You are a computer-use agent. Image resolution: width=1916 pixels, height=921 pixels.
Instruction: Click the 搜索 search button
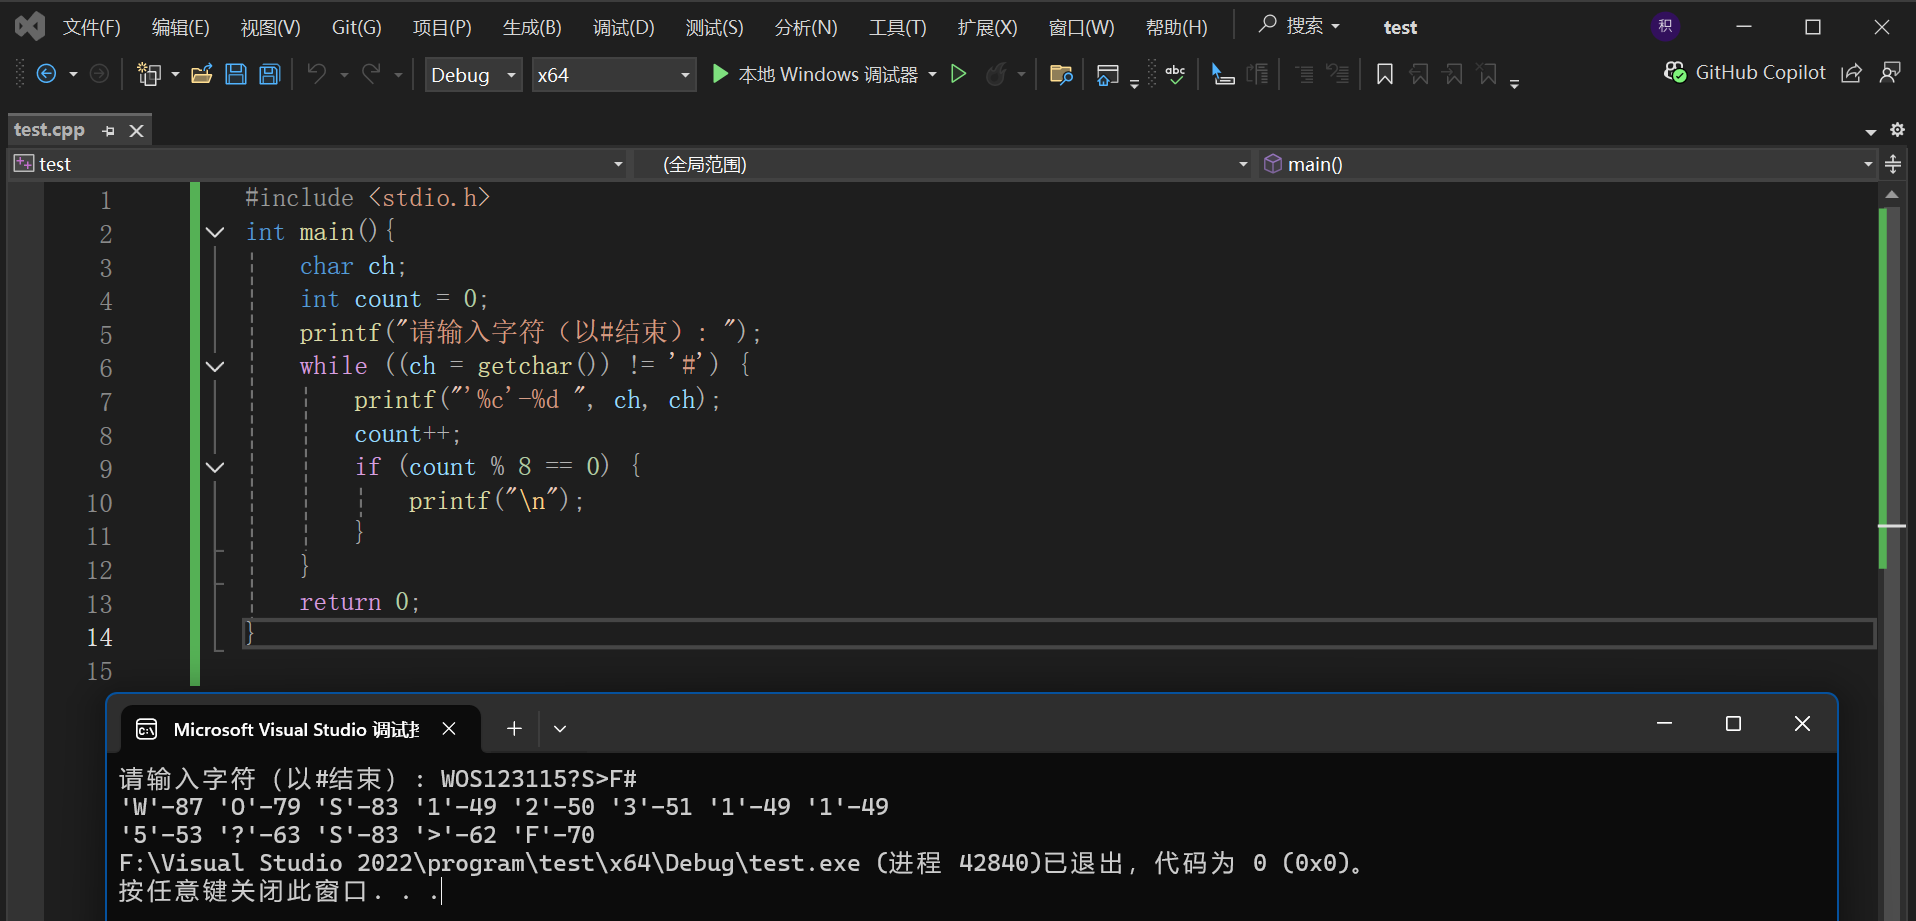(1299, 26)
